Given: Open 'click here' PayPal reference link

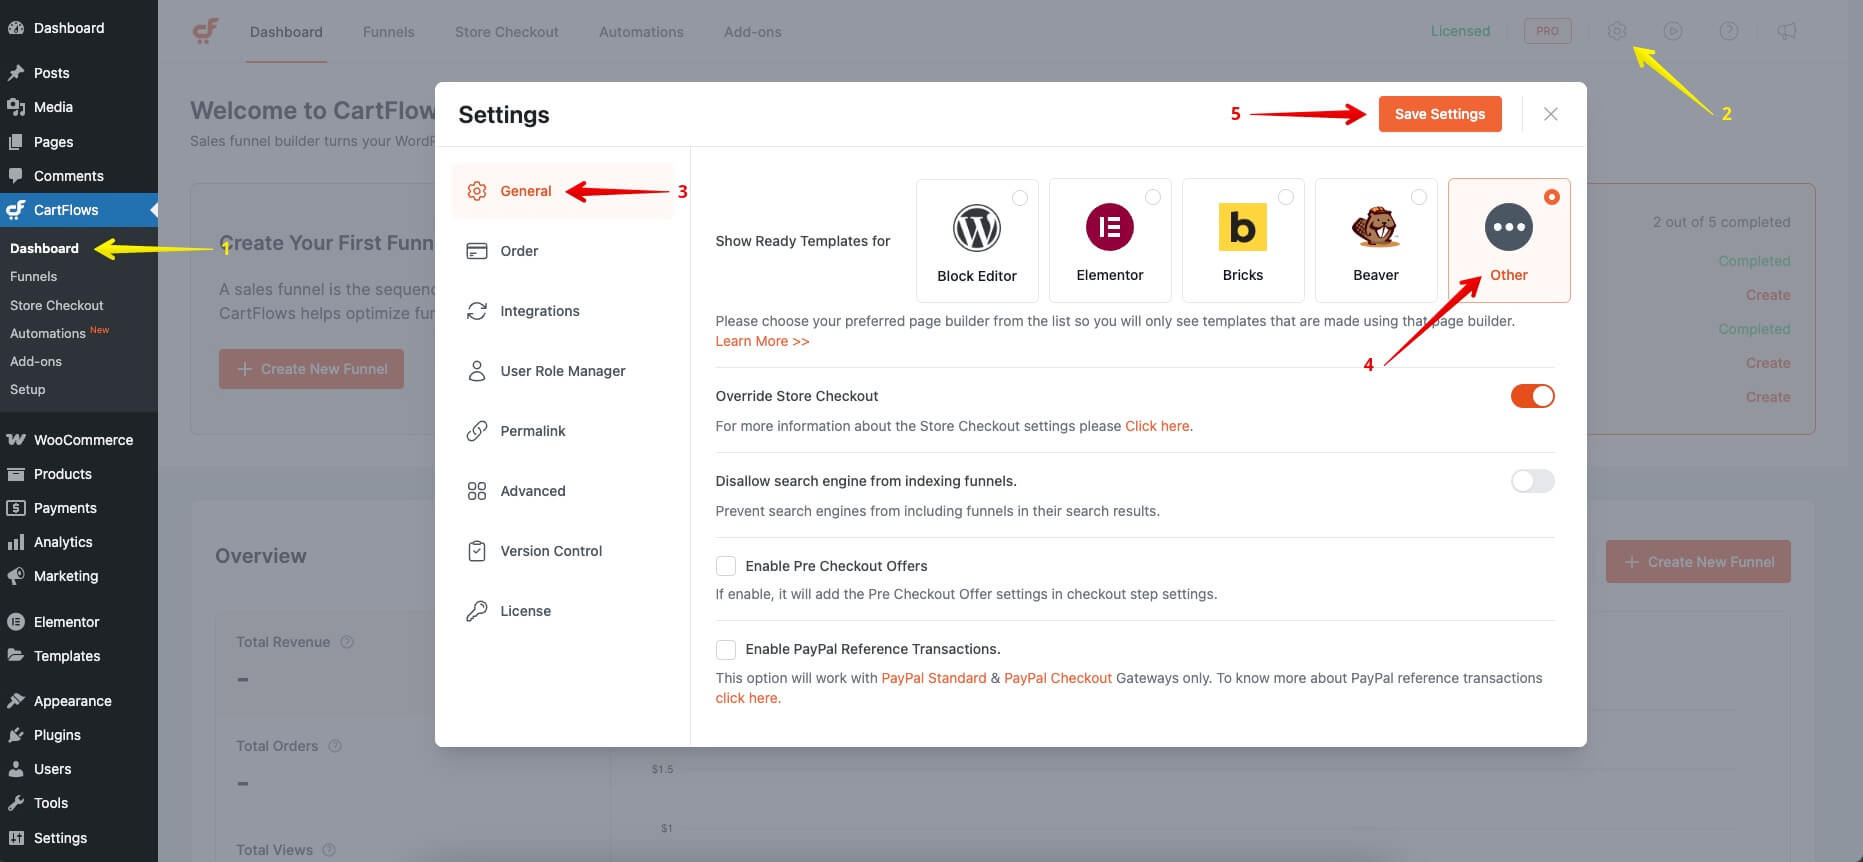Looking at the screenshot, I should pos(746,698).
